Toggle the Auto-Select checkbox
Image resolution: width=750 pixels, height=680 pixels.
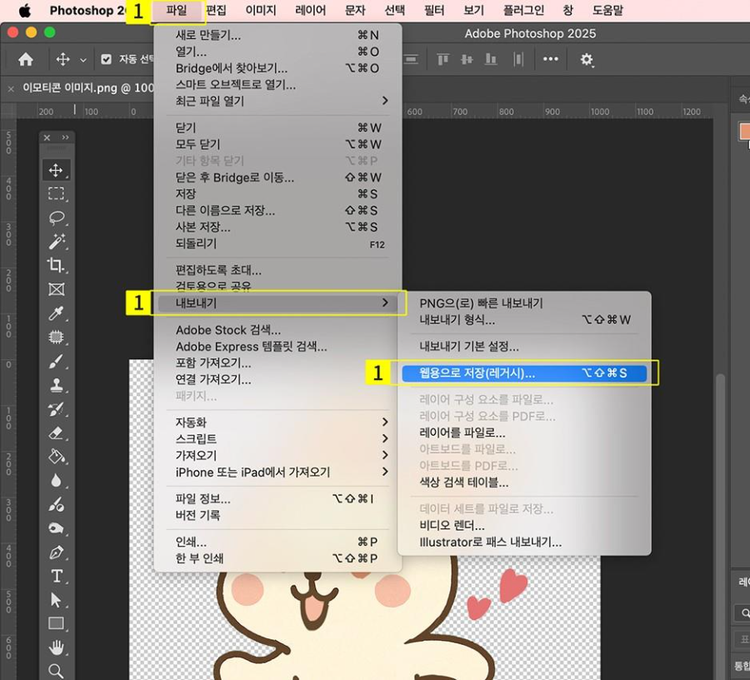click(106, 59)
